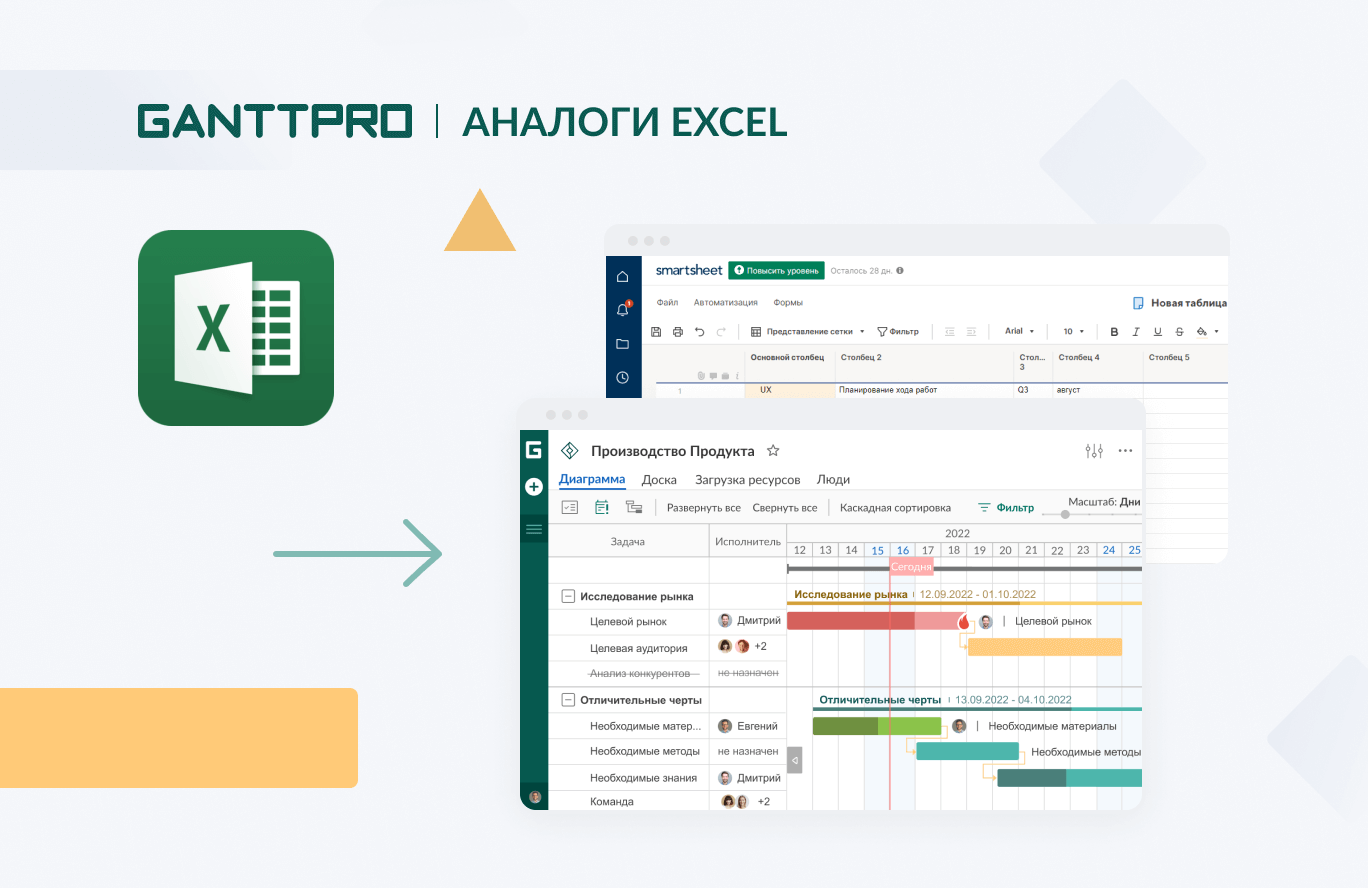
Task: Select the Планирование хода работ cell
Action: click(x=924, y=390)
